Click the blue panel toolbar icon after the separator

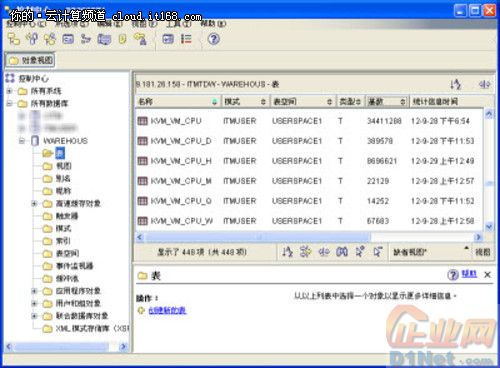[x=168, y=39]
